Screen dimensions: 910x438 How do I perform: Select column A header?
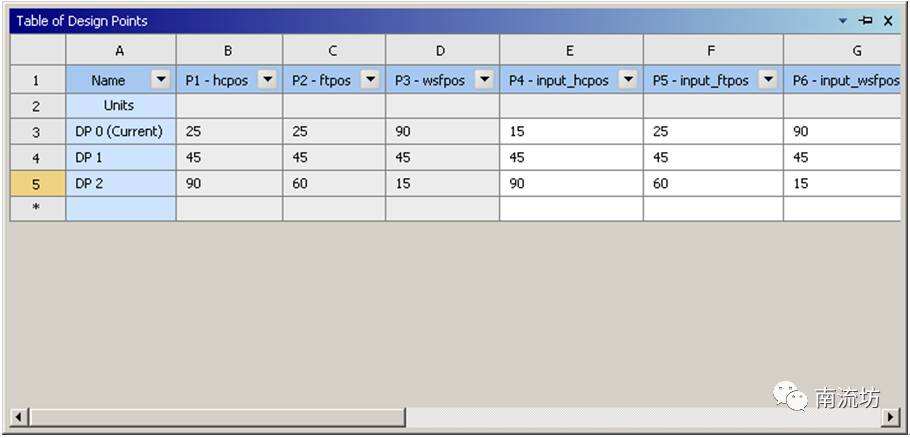coord(121,50)
